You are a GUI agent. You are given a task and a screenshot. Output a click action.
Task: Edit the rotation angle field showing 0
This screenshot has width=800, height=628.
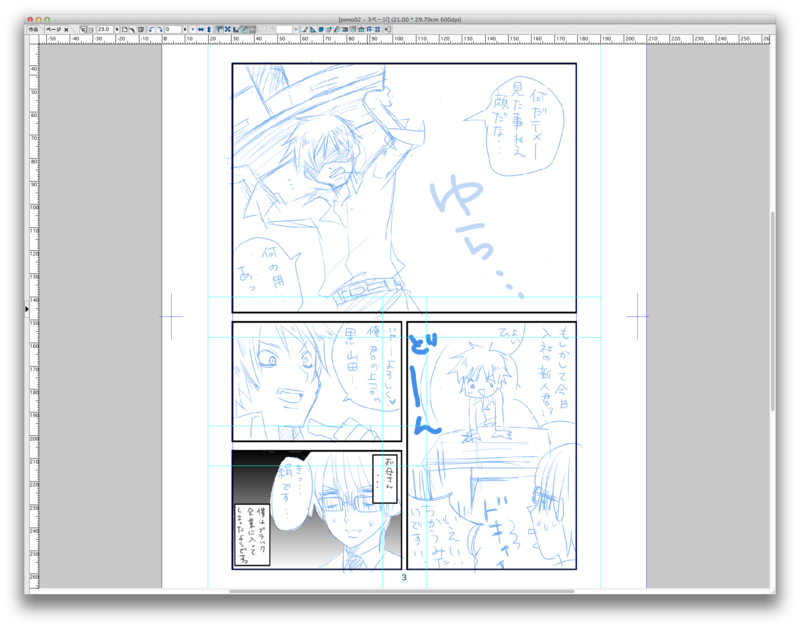[173, 30]
